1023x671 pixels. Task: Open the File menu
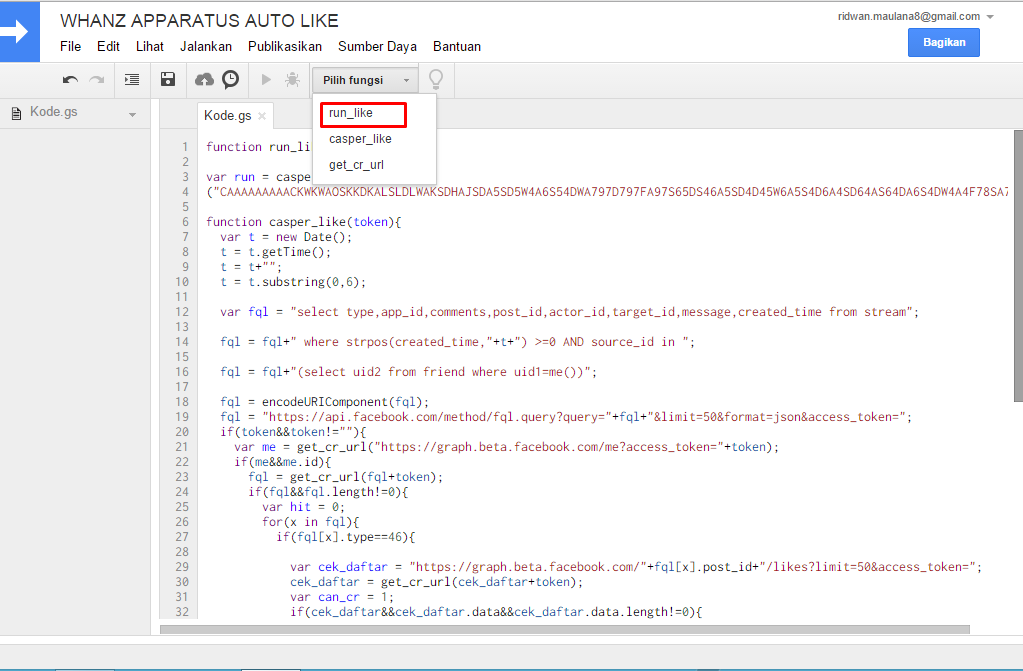click(x=70, y=46)
